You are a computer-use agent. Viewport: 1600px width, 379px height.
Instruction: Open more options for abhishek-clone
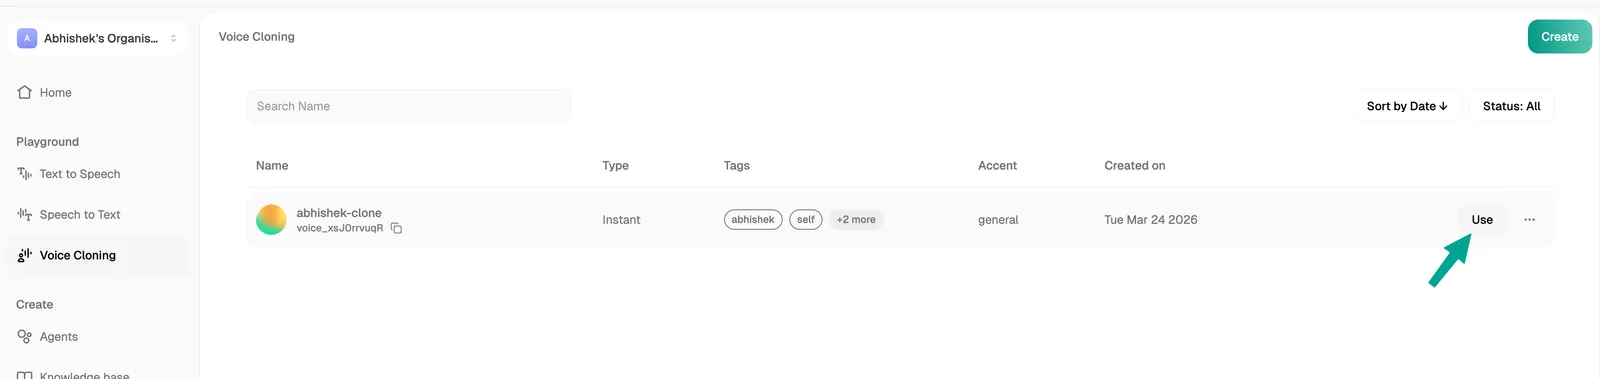[1529, 220]
